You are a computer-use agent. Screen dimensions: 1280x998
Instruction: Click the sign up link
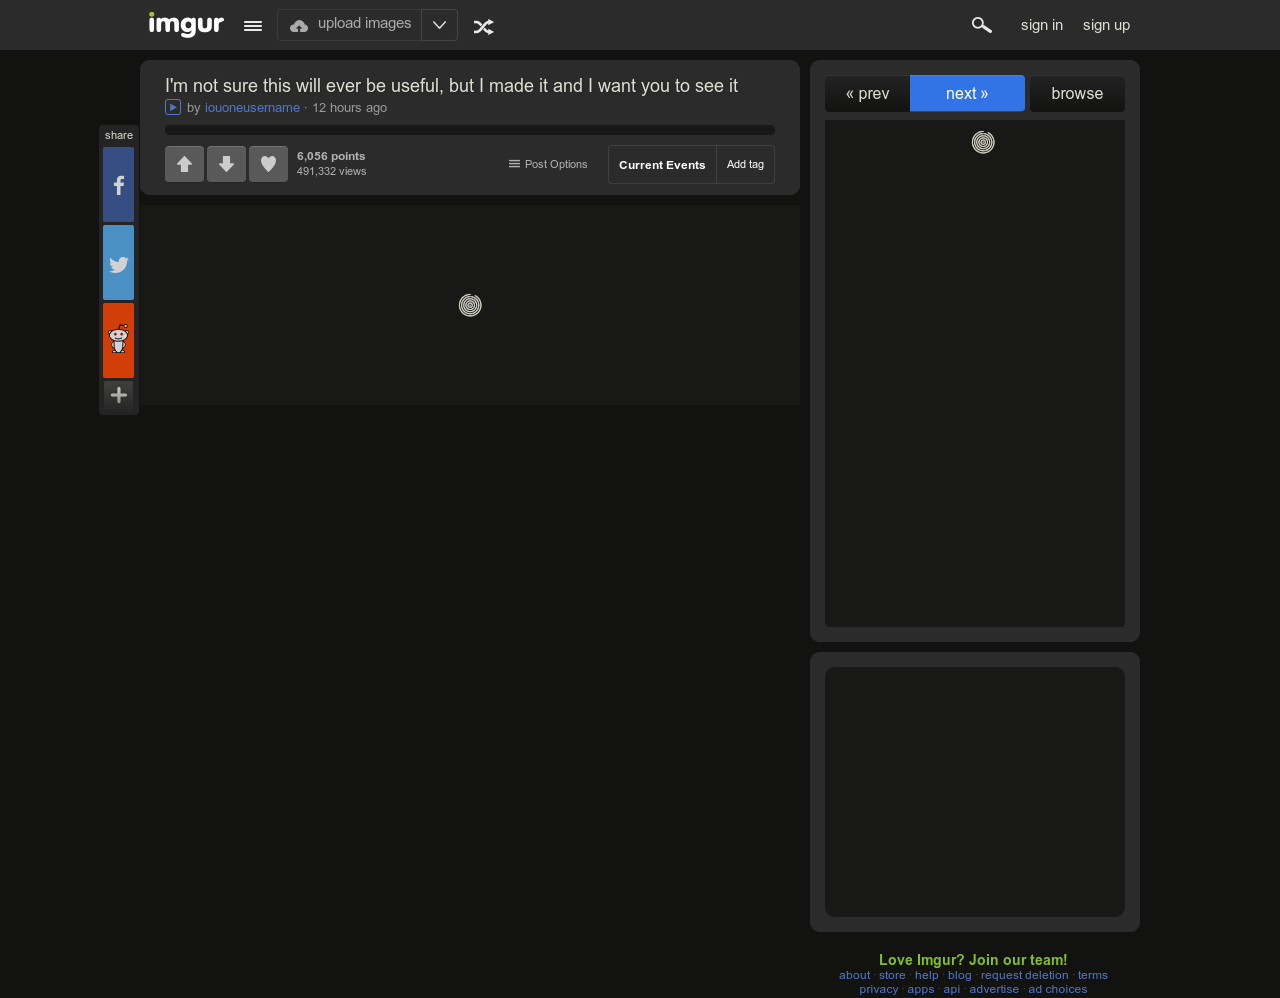point(1106,25)
